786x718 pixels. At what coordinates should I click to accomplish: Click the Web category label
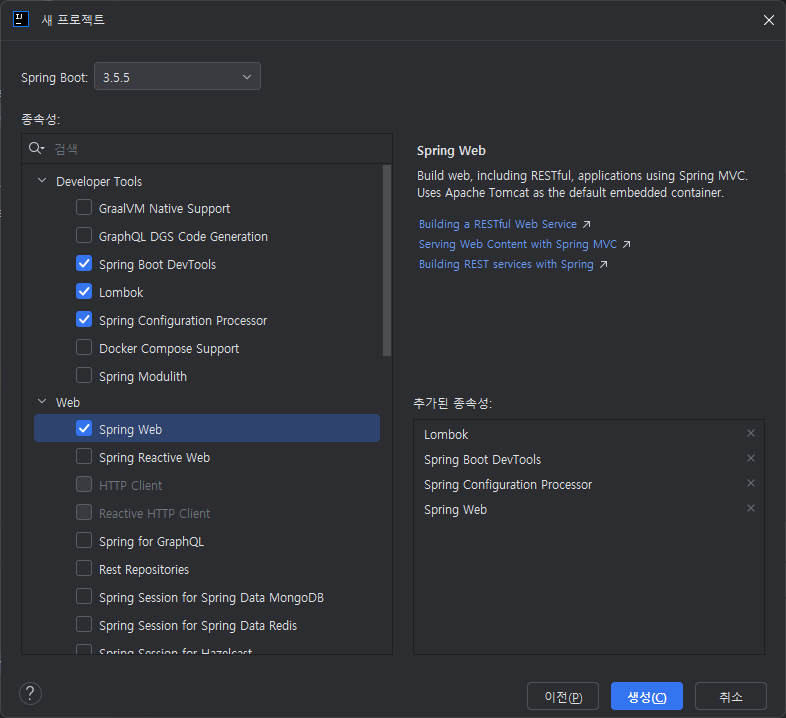(68, 403)
